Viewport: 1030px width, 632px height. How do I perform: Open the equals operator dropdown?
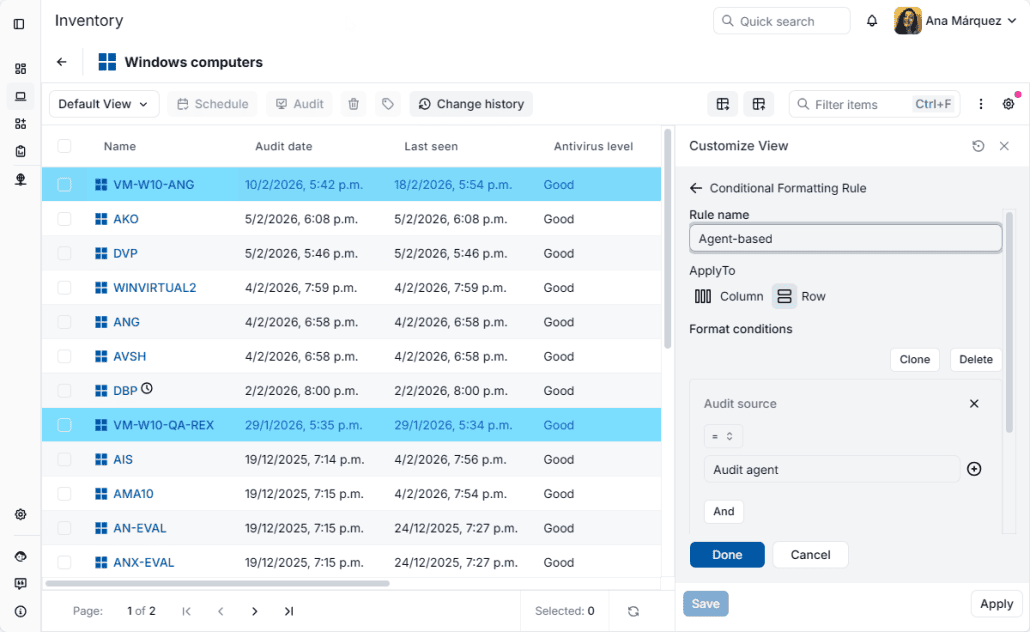click(723, 436)
